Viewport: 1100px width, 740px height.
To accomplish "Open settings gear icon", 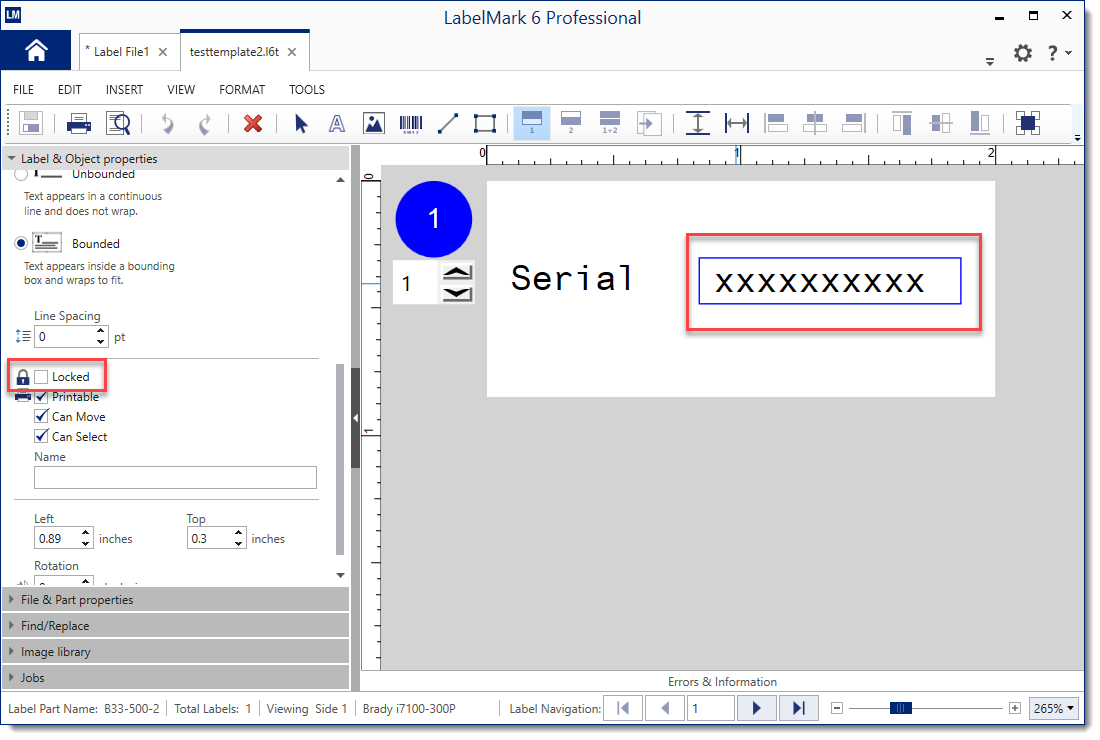I will 1023,53.
